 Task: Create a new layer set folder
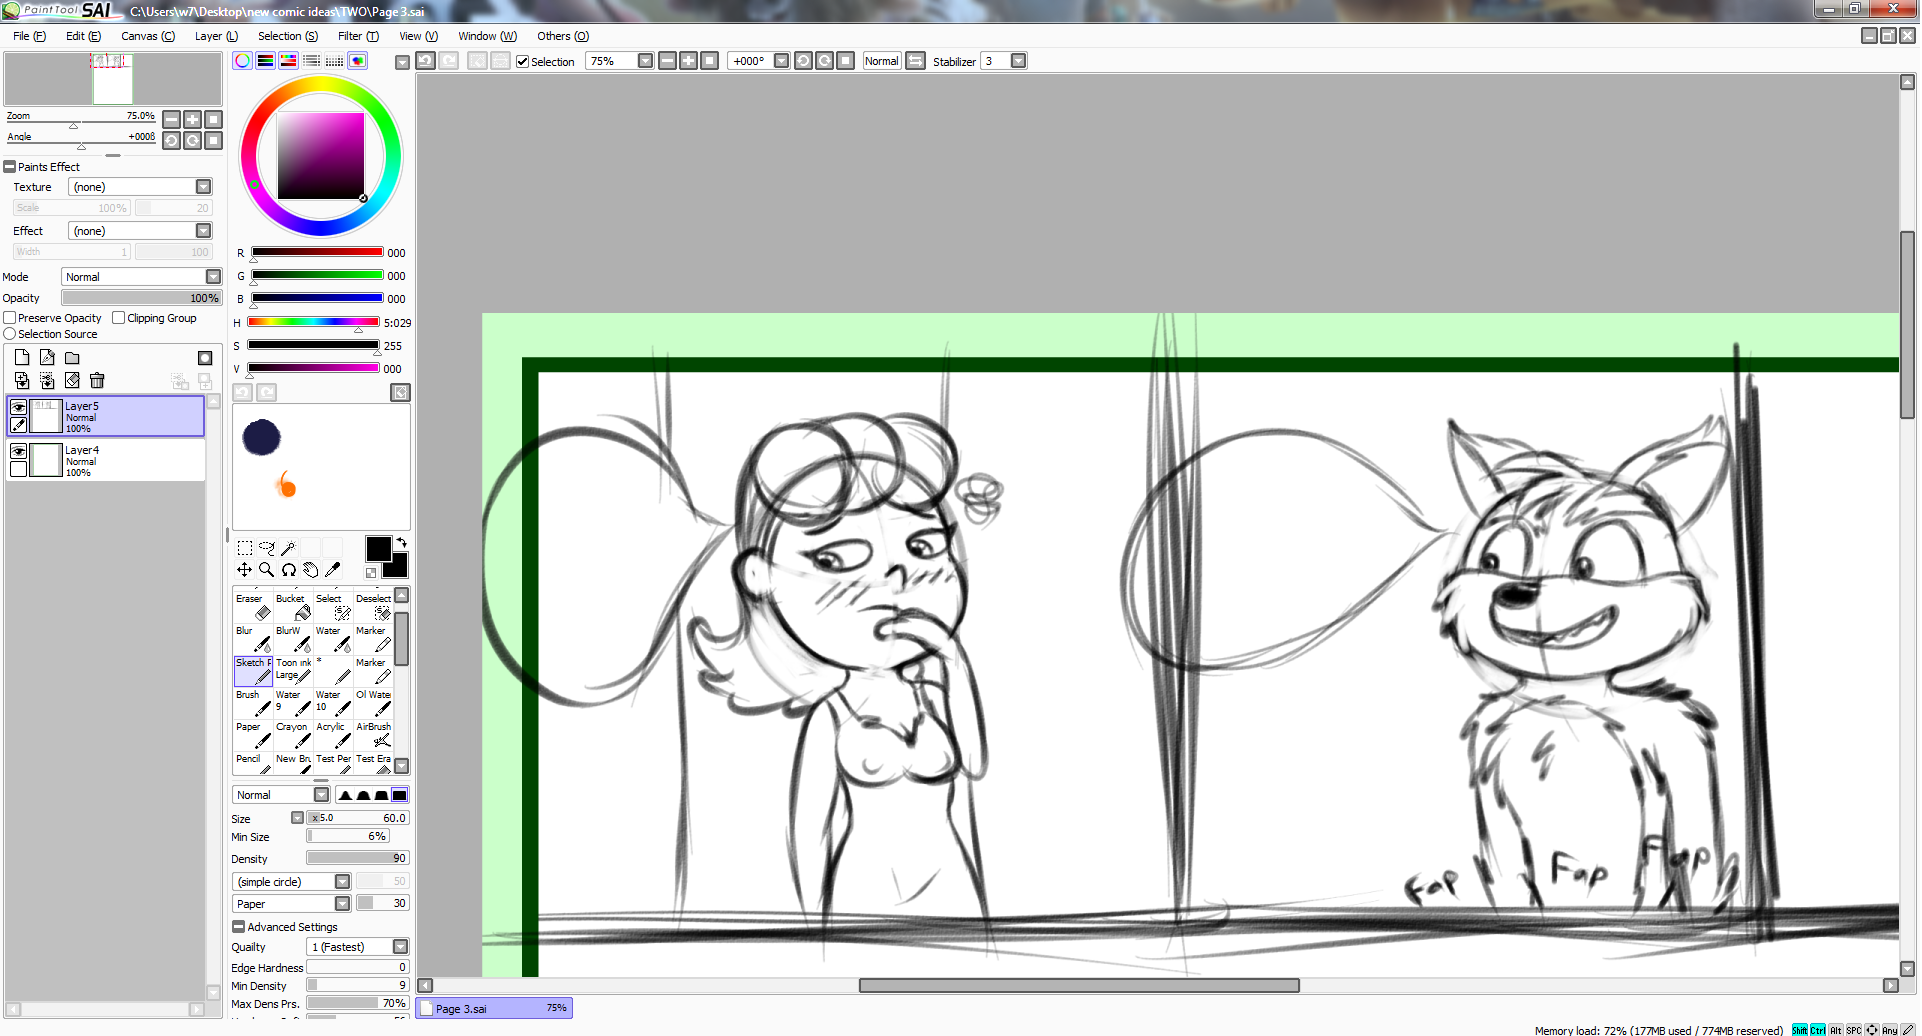[x=72, y=358]
